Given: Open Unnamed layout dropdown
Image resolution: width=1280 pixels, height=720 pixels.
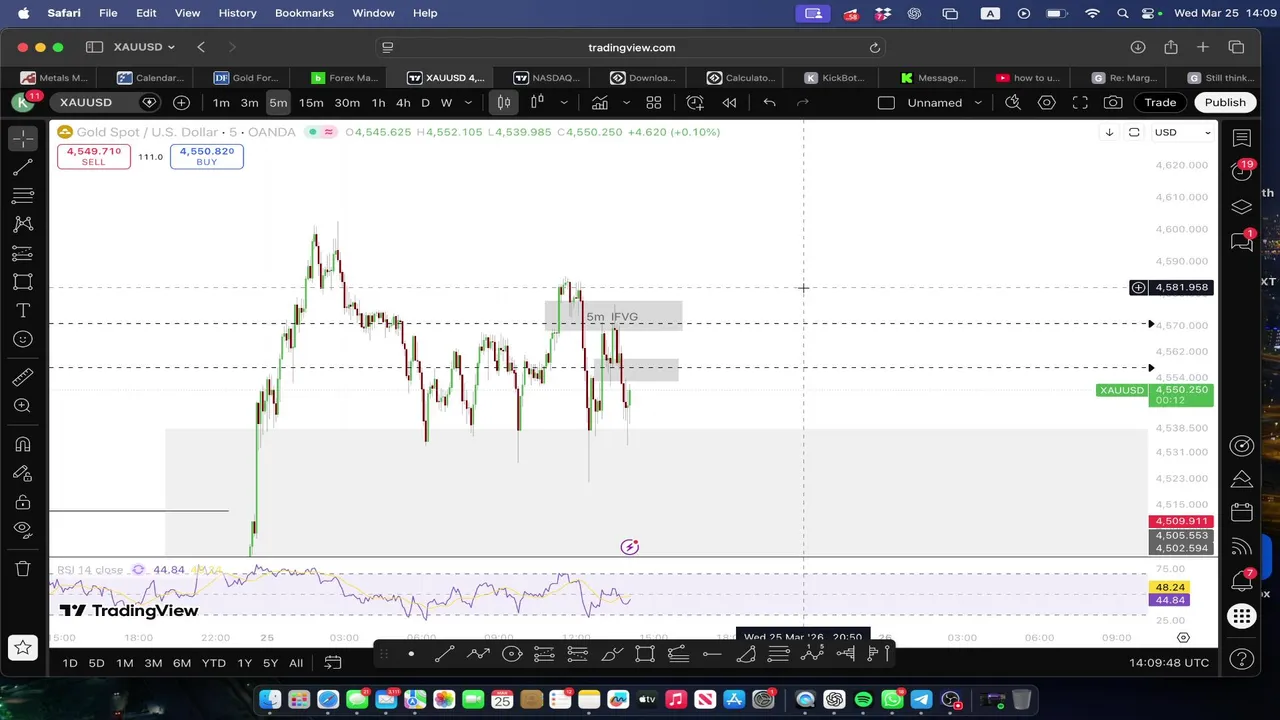Looking at the screenshot, I should point(945,102).
